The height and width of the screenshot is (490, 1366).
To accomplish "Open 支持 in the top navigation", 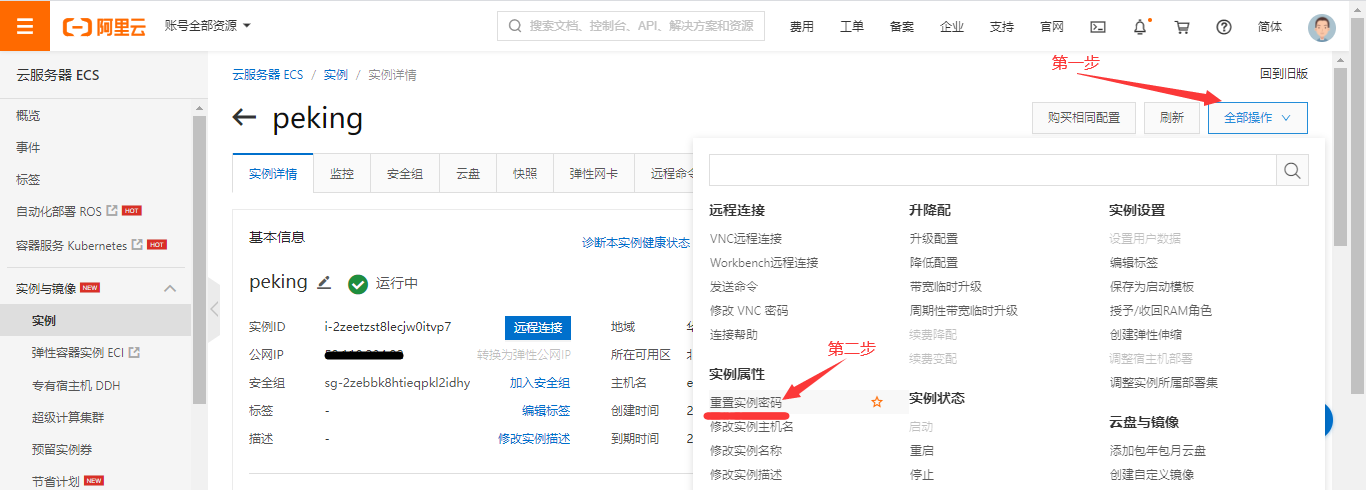I will tap(1002, 27).
